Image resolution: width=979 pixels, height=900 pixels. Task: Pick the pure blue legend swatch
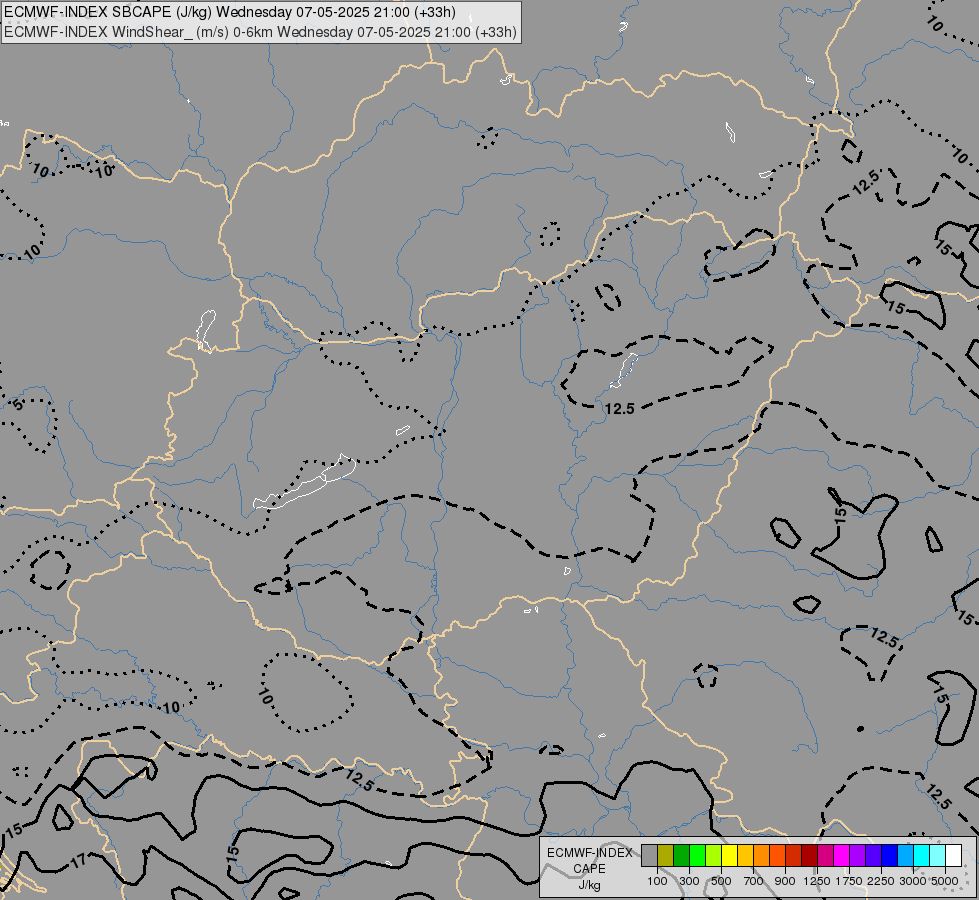pos(889,855)
